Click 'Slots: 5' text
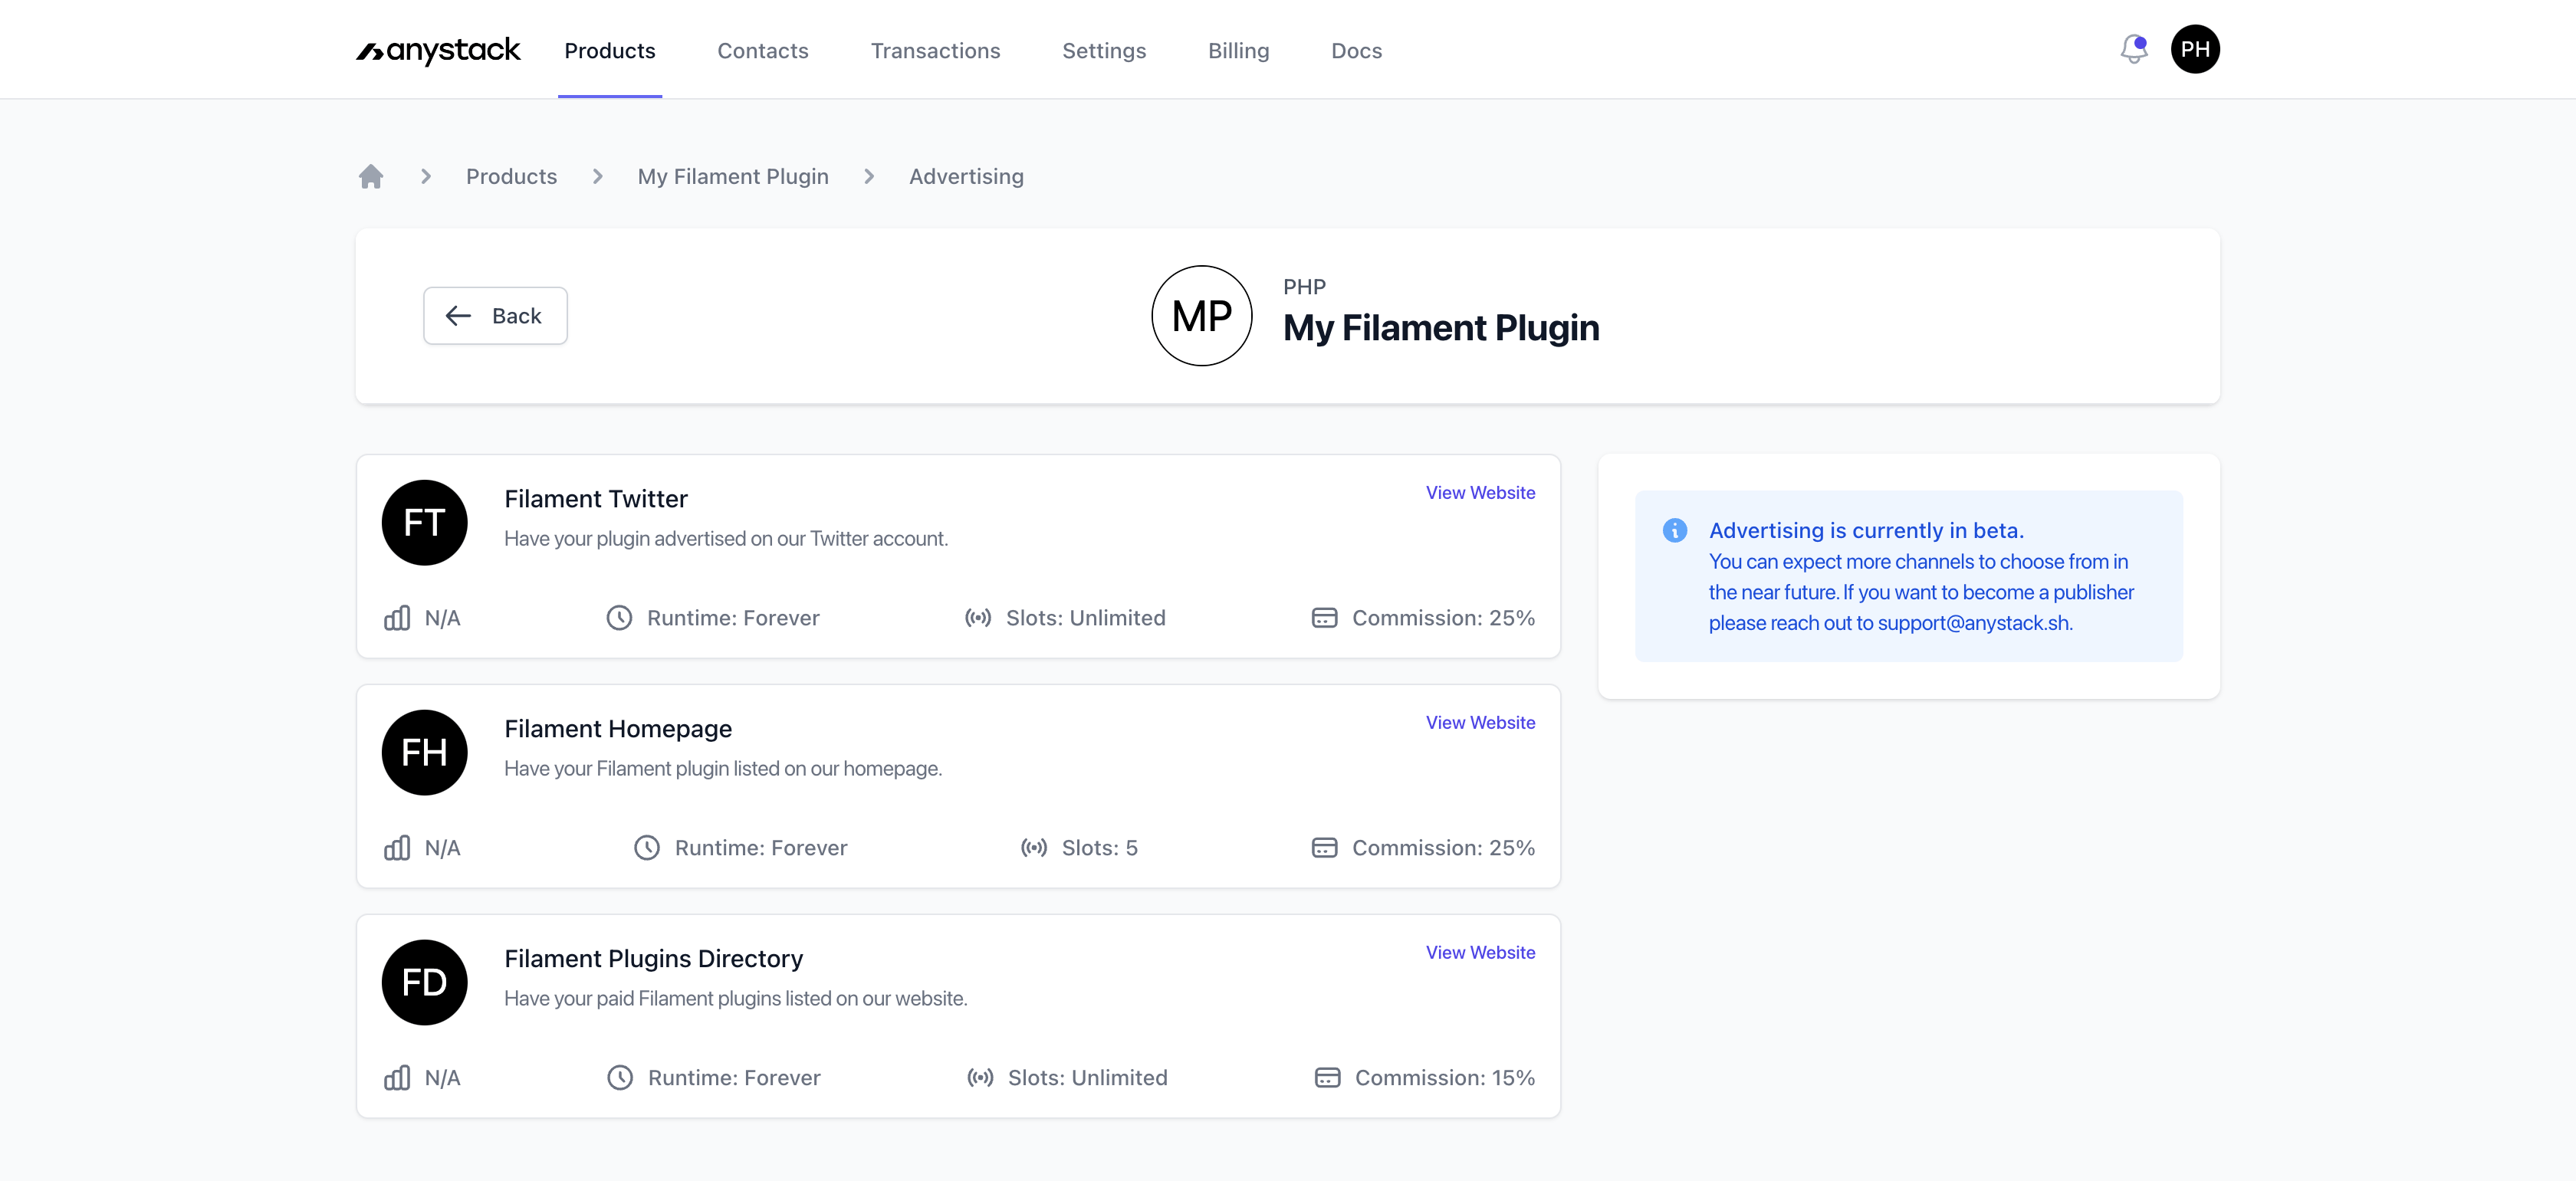This screenshot has height=1181, width=2576. pos(1099,848)
